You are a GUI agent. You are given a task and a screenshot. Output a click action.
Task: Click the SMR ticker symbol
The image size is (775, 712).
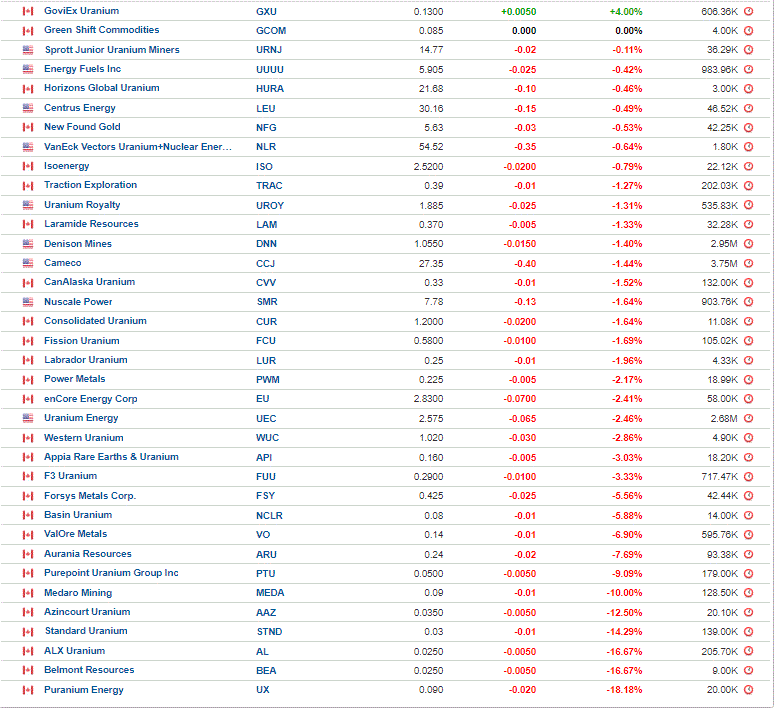267,302
